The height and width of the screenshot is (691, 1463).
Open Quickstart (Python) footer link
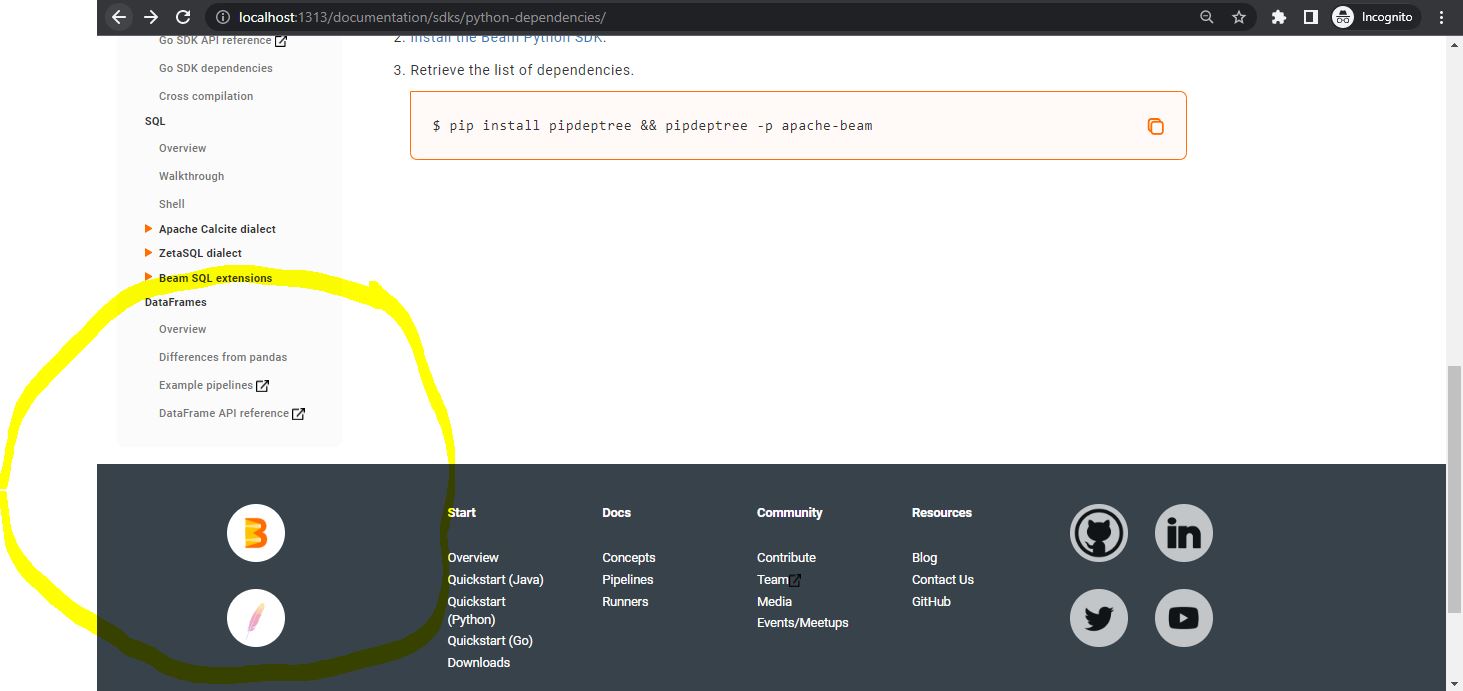(476, 610)
